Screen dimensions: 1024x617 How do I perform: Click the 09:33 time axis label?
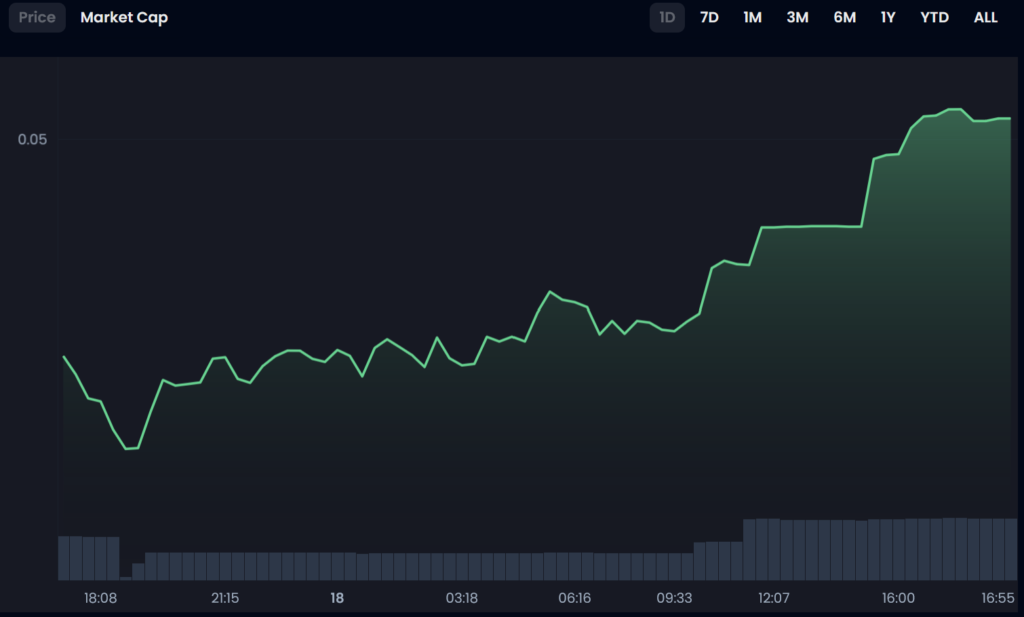coord(674,598)
